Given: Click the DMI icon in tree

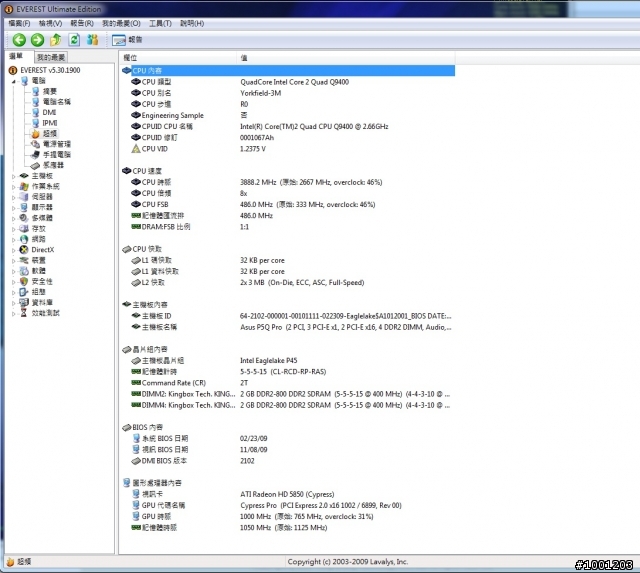Looking at the screenshot, I should [36, 112].
